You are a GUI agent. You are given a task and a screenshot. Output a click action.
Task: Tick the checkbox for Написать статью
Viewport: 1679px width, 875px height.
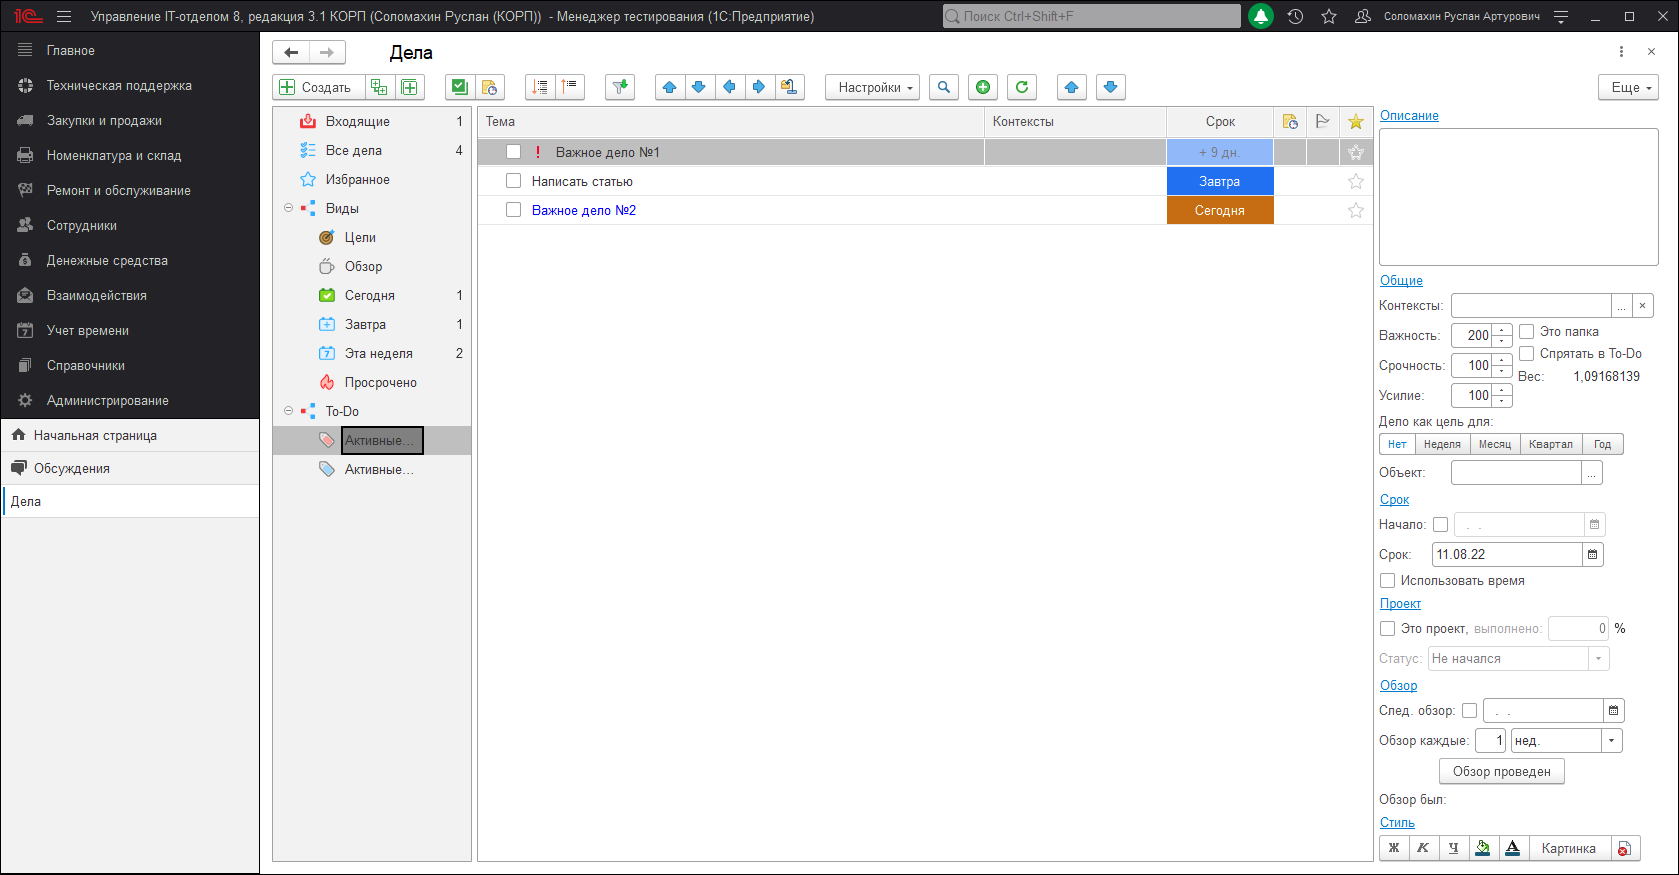(x=513, y=181)
